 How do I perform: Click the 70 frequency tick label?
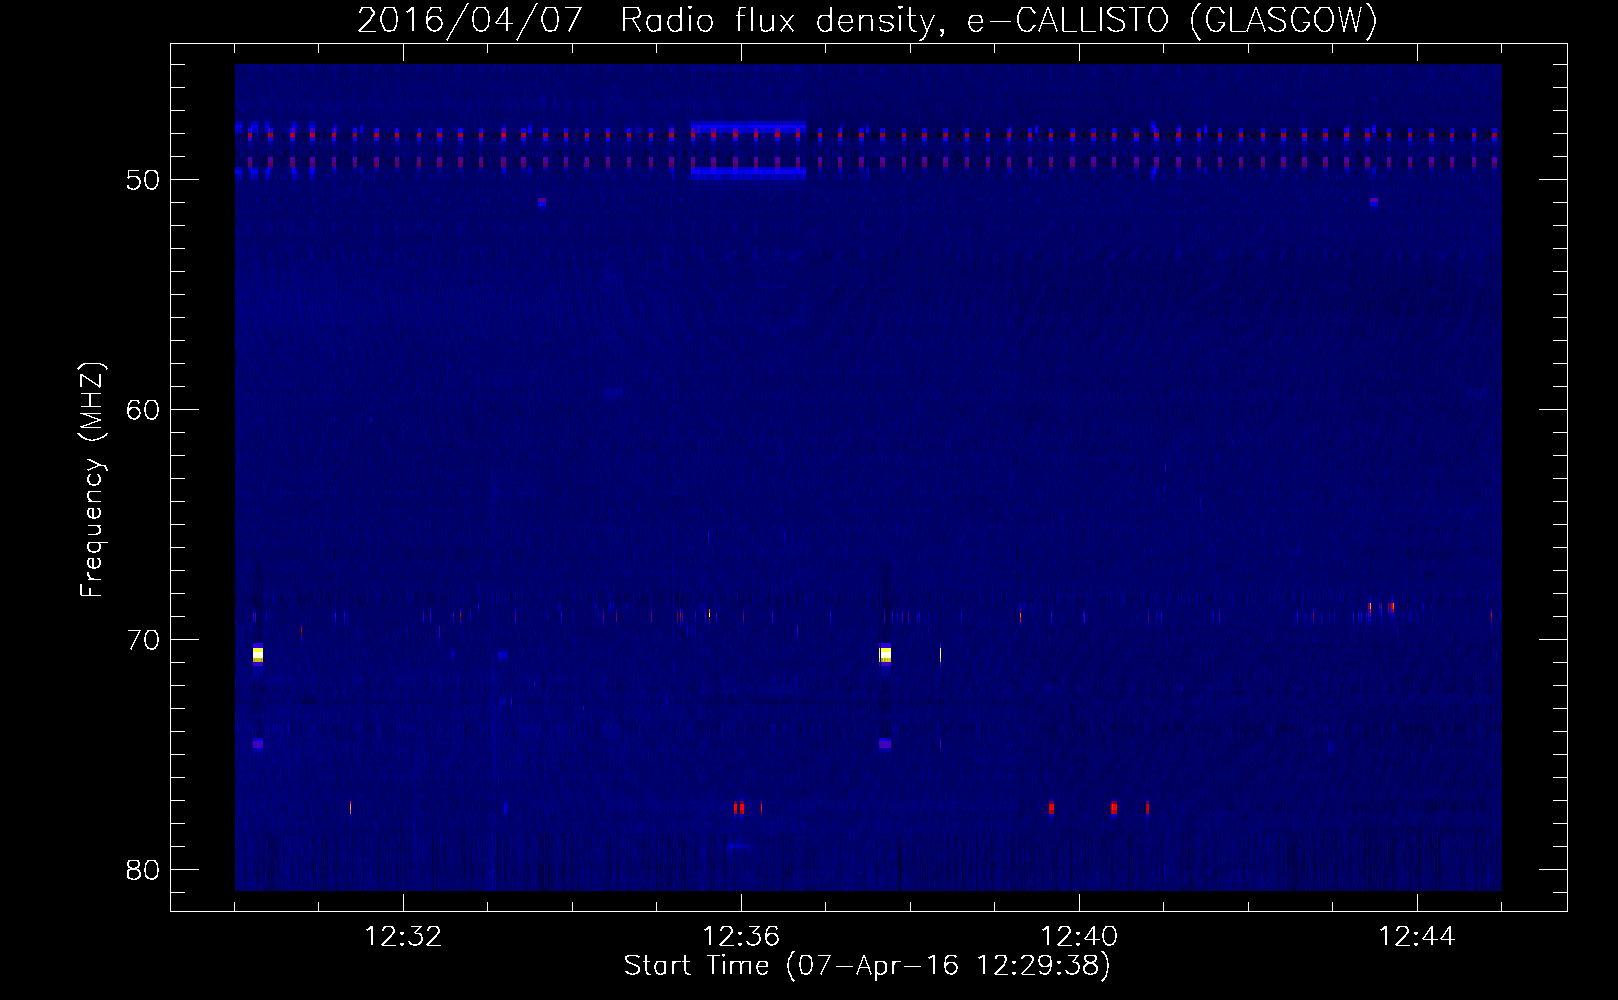(x=143, y=640)
